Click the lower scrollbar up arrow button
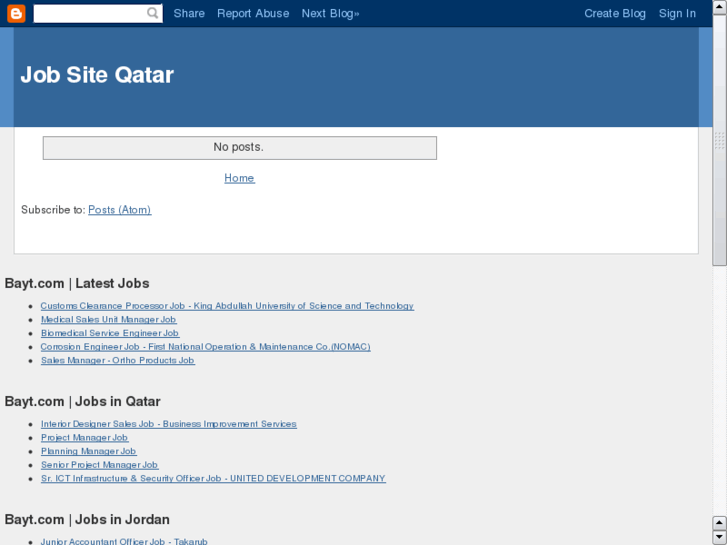727x545 pixels. (x=720, y=523)
